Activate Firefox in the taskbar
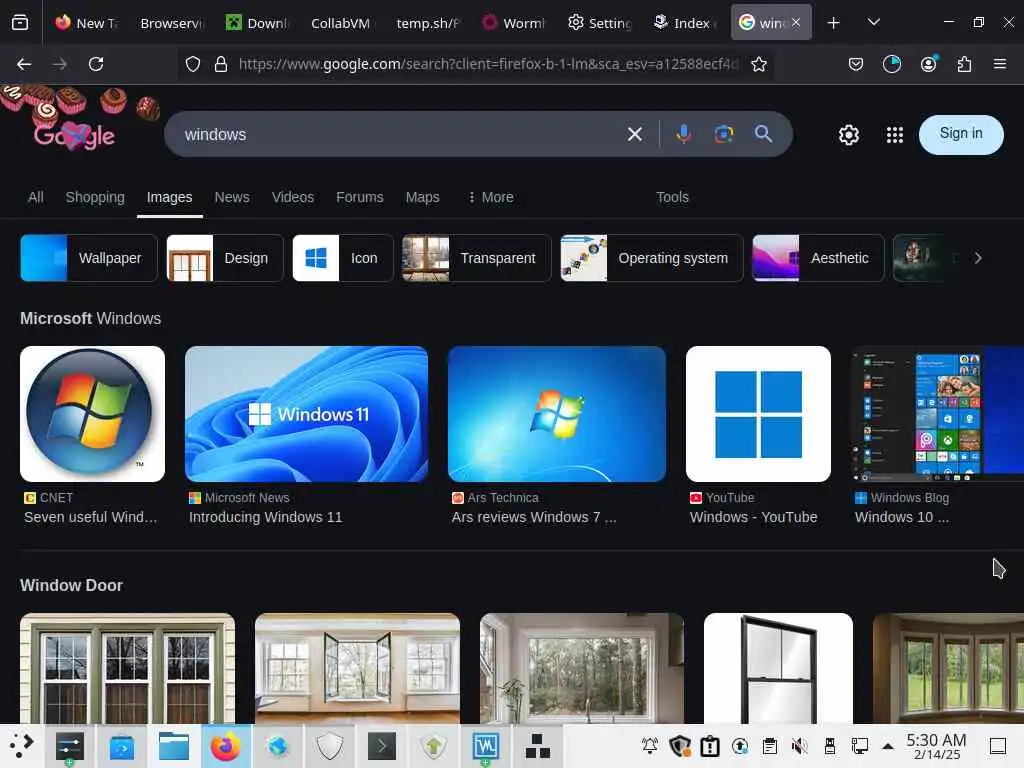This screenshot has height=768, width=1024. [225, 746]
